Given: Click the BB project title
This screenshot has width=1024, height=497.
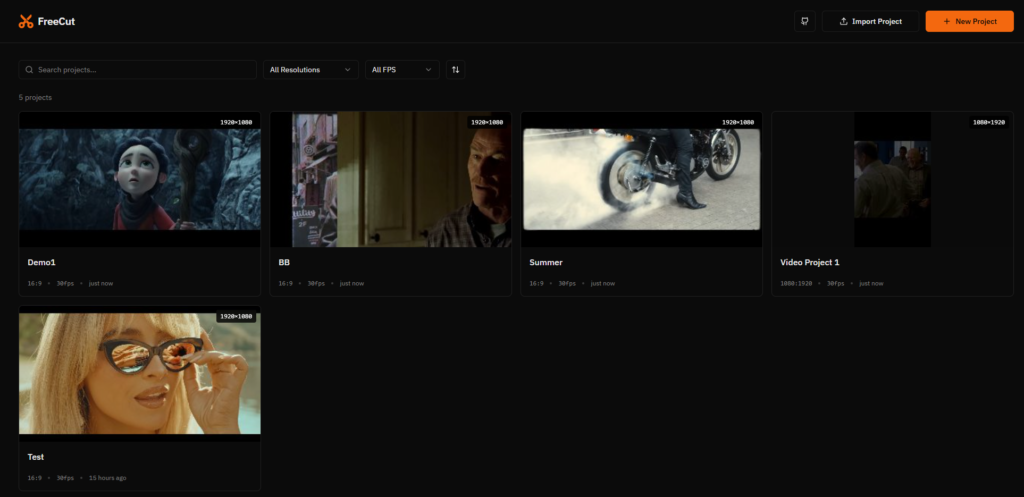Looking at the screenshot, I should 284,262.
